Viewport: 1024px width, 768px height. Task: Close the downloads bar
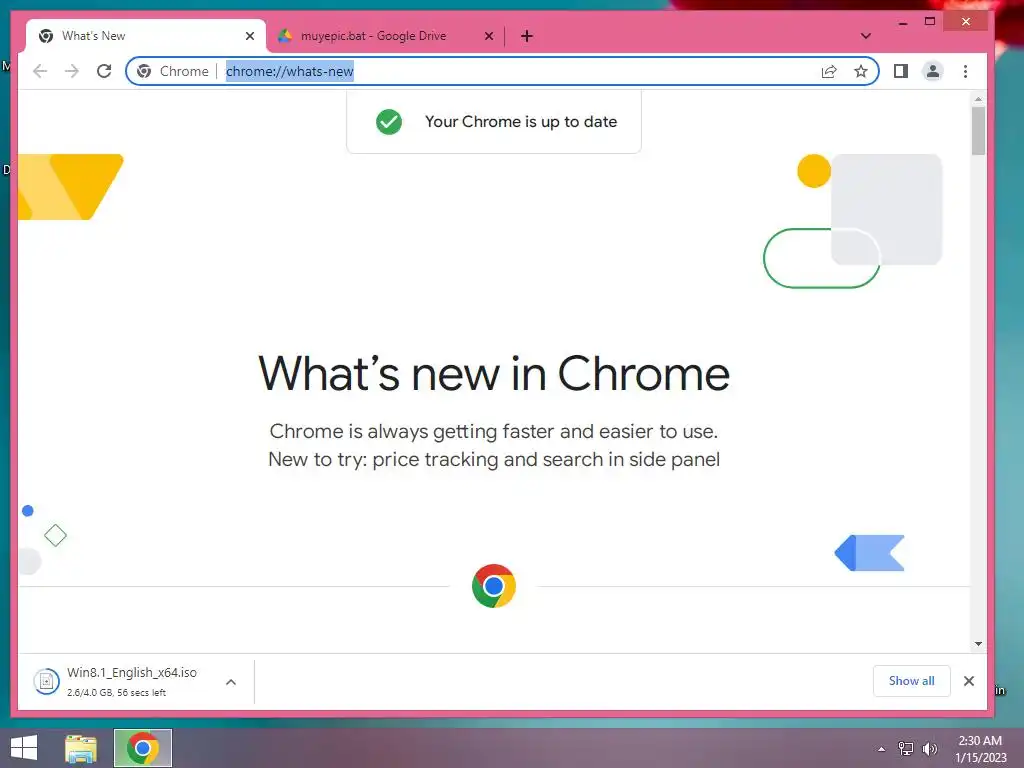pos(968,681)
